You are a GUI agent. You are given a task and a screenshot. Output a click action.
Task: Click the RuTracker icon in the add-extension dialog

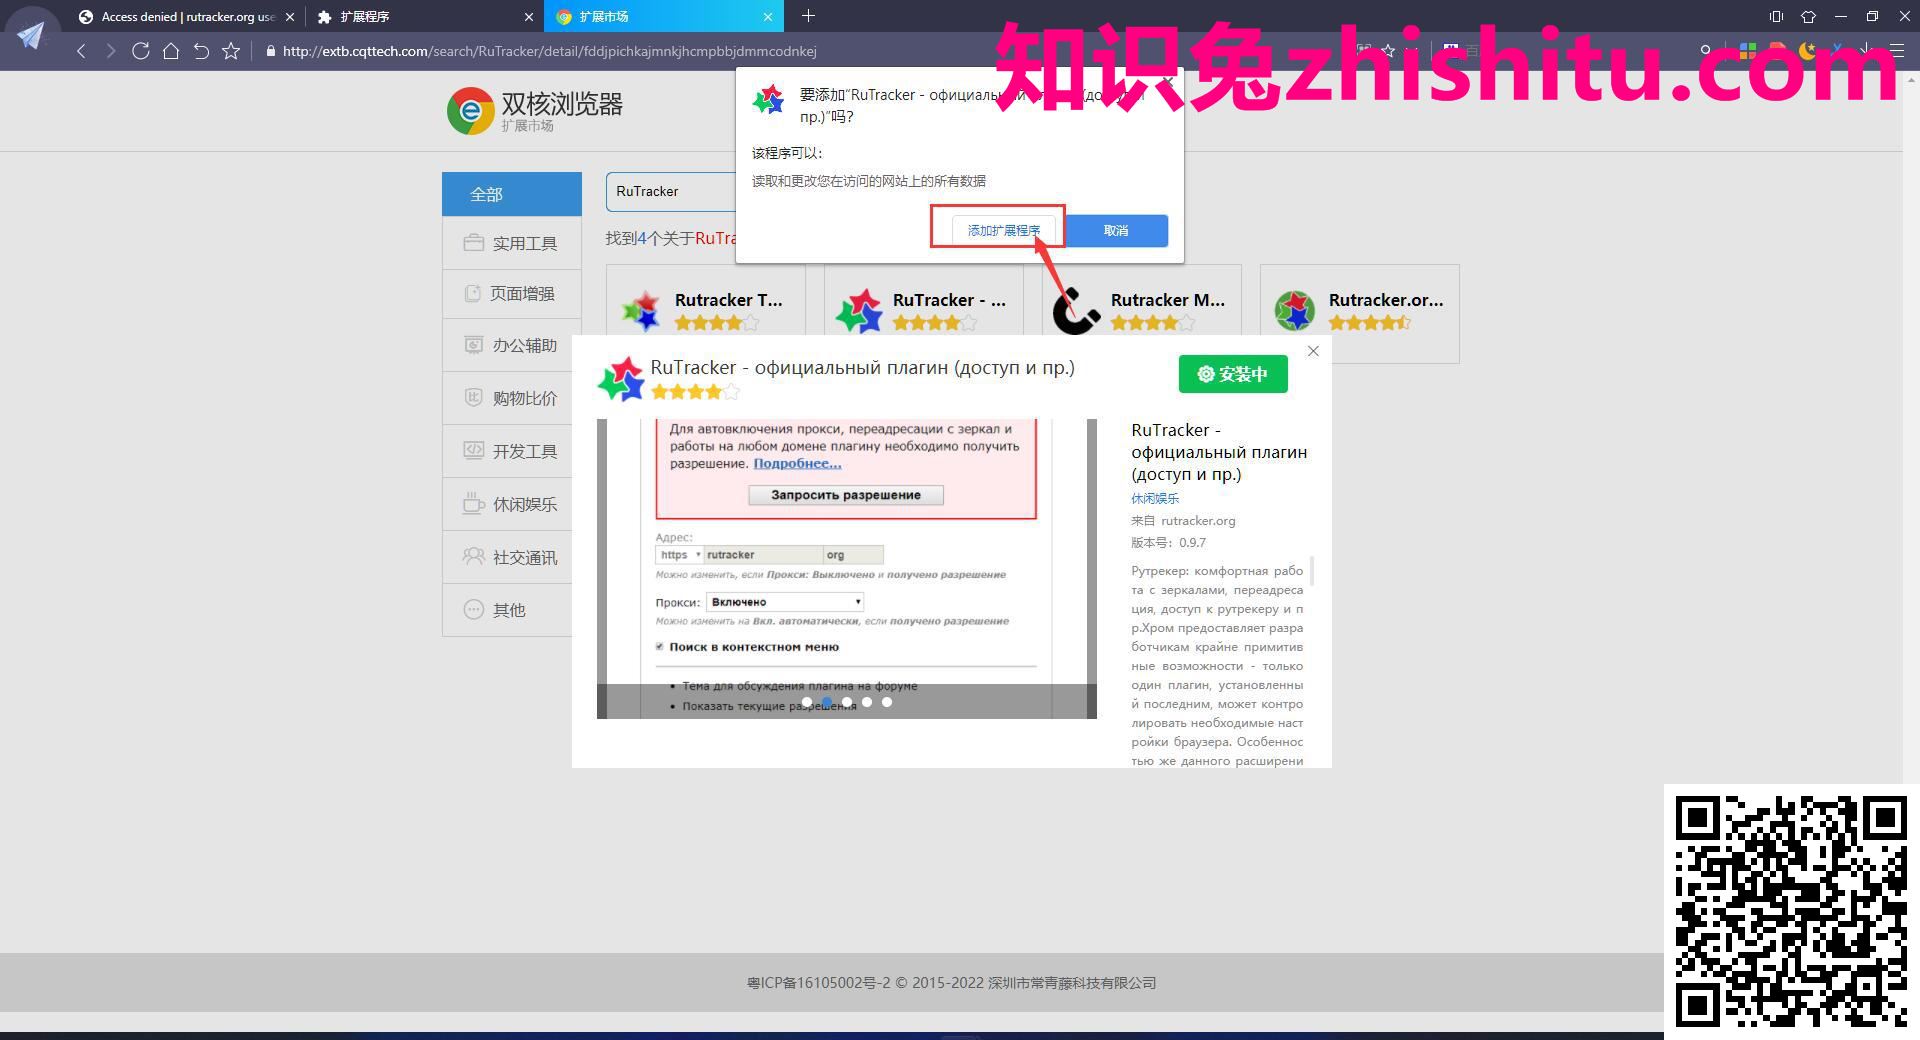pos(769,100)
